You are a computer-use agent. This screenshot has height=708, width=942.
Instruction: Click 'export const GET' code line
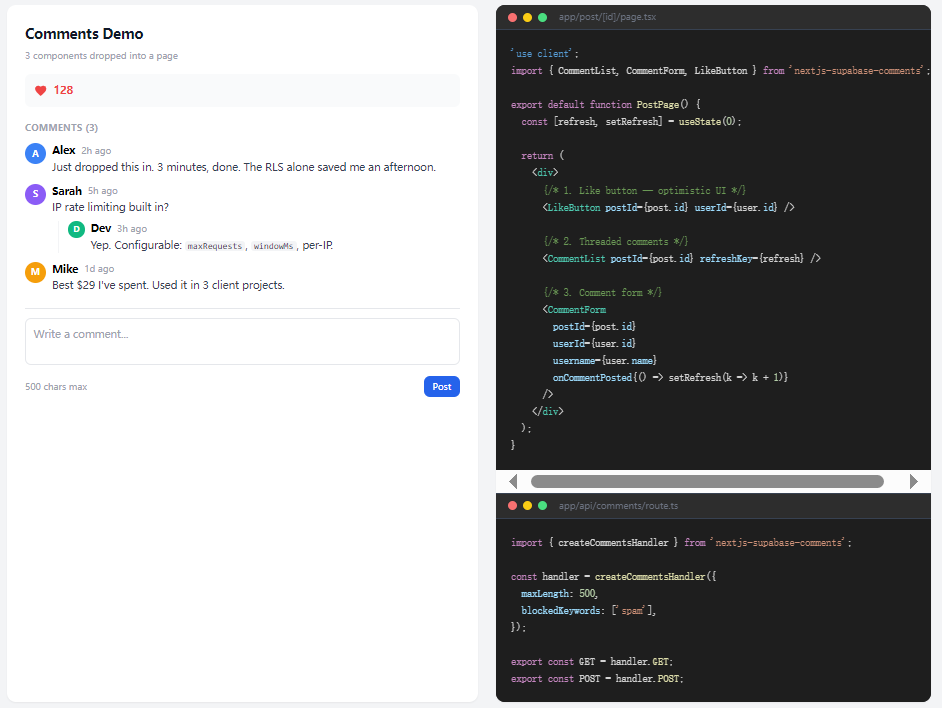click(592, 662)
